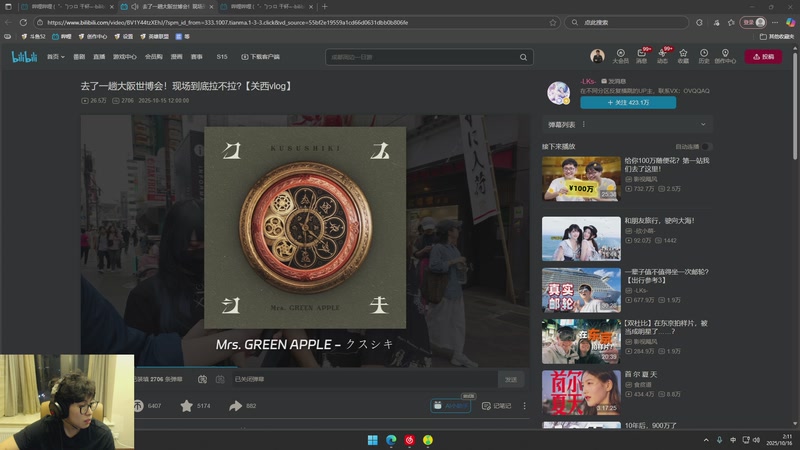Click 下载客户端 download client link

click(260, 57)
